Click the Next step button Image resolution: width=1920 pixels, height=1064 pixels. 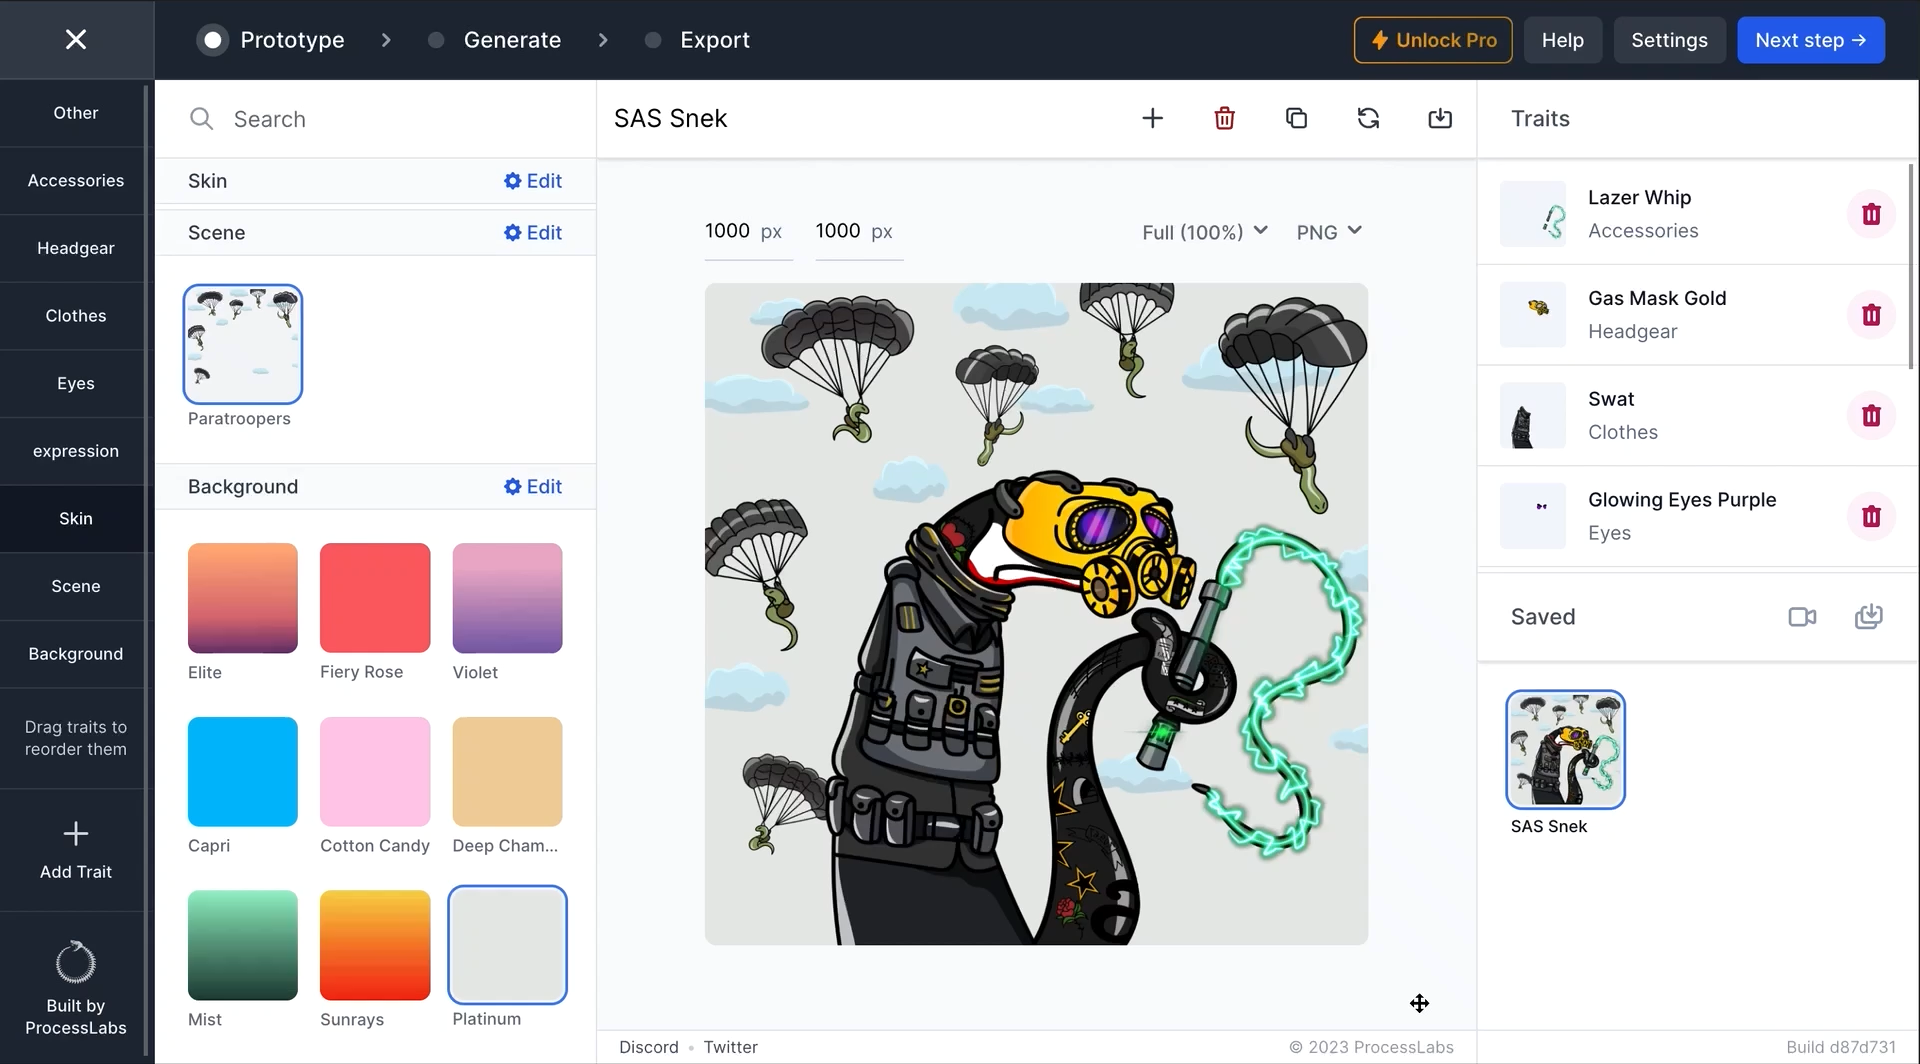[1810, 40]
